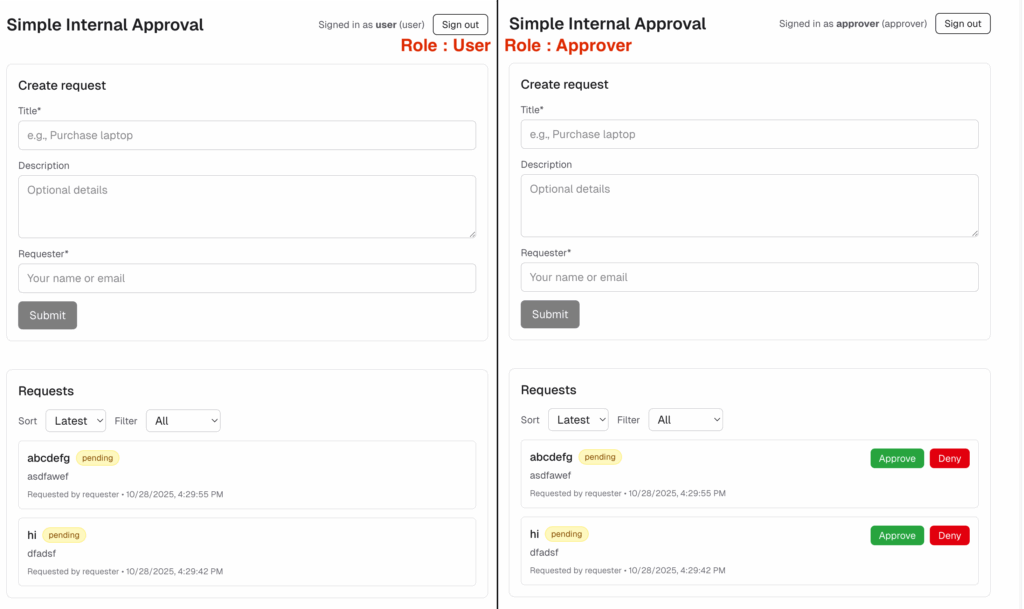Screen dimensions: 1024x609
Task: Click Sign out in the approver role panel
Action: (962, 24)
